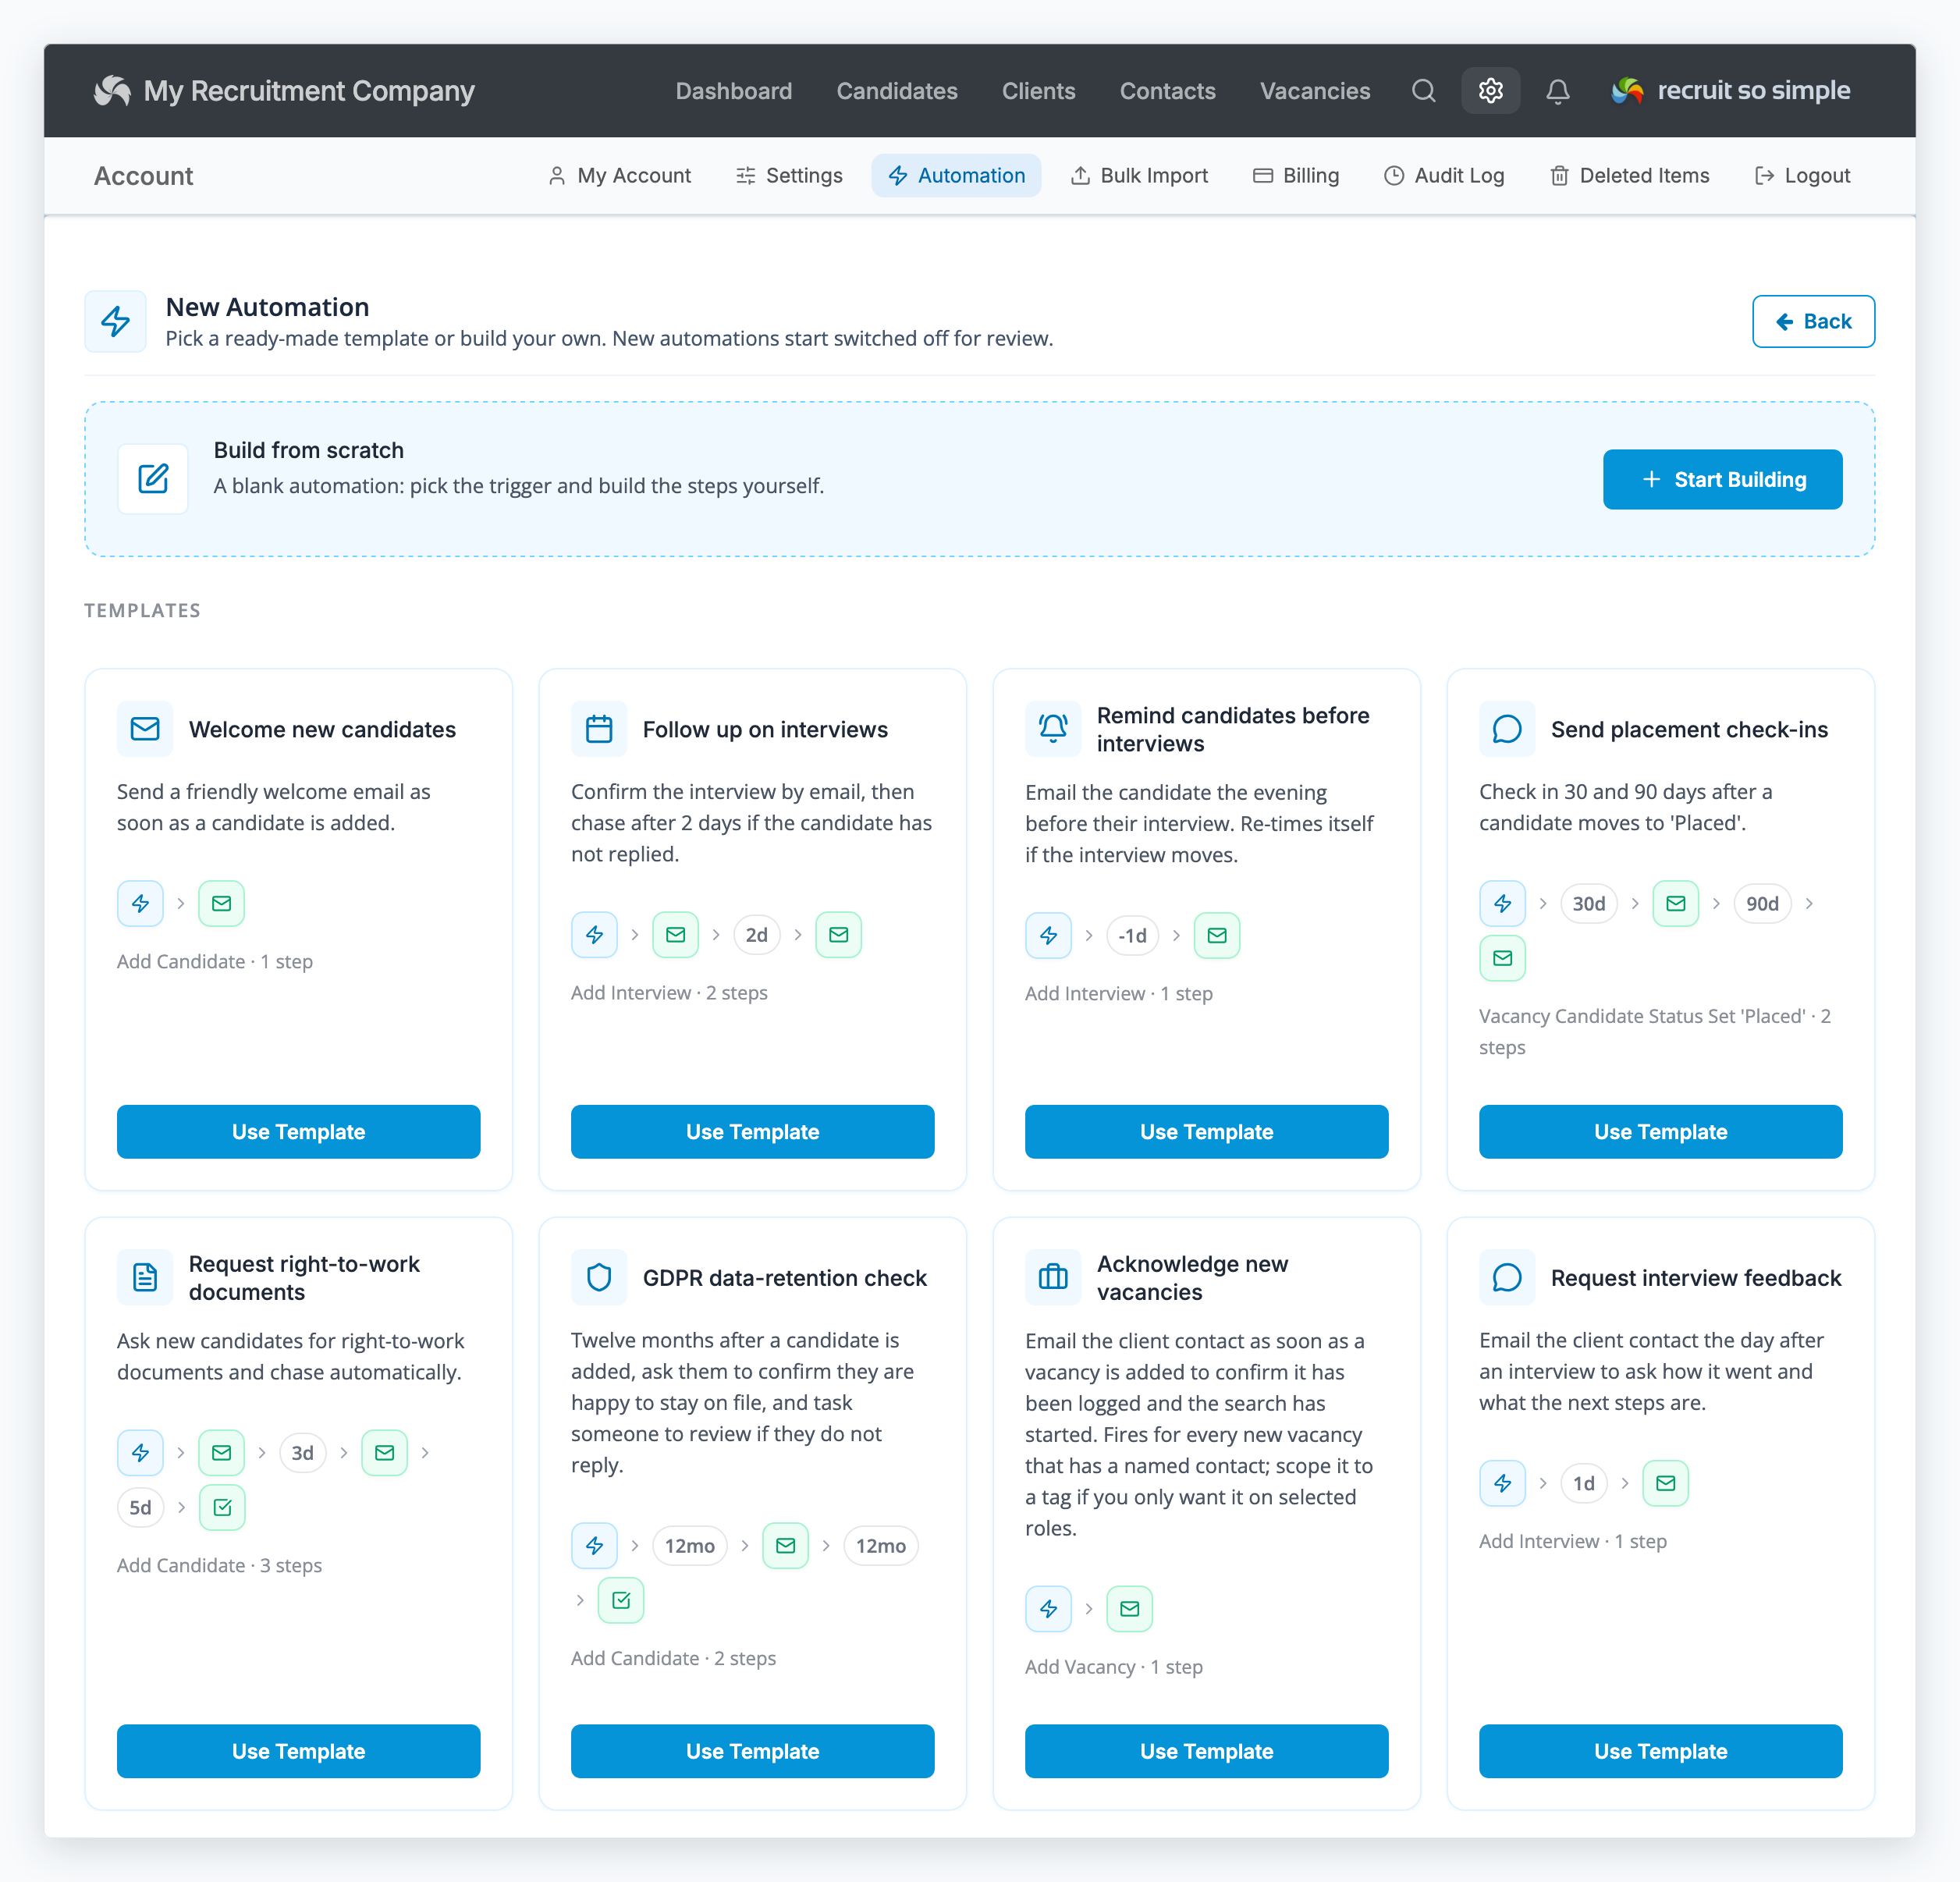
Task: Use Template for Request interview feedback
Action: click(1660, 1751)
